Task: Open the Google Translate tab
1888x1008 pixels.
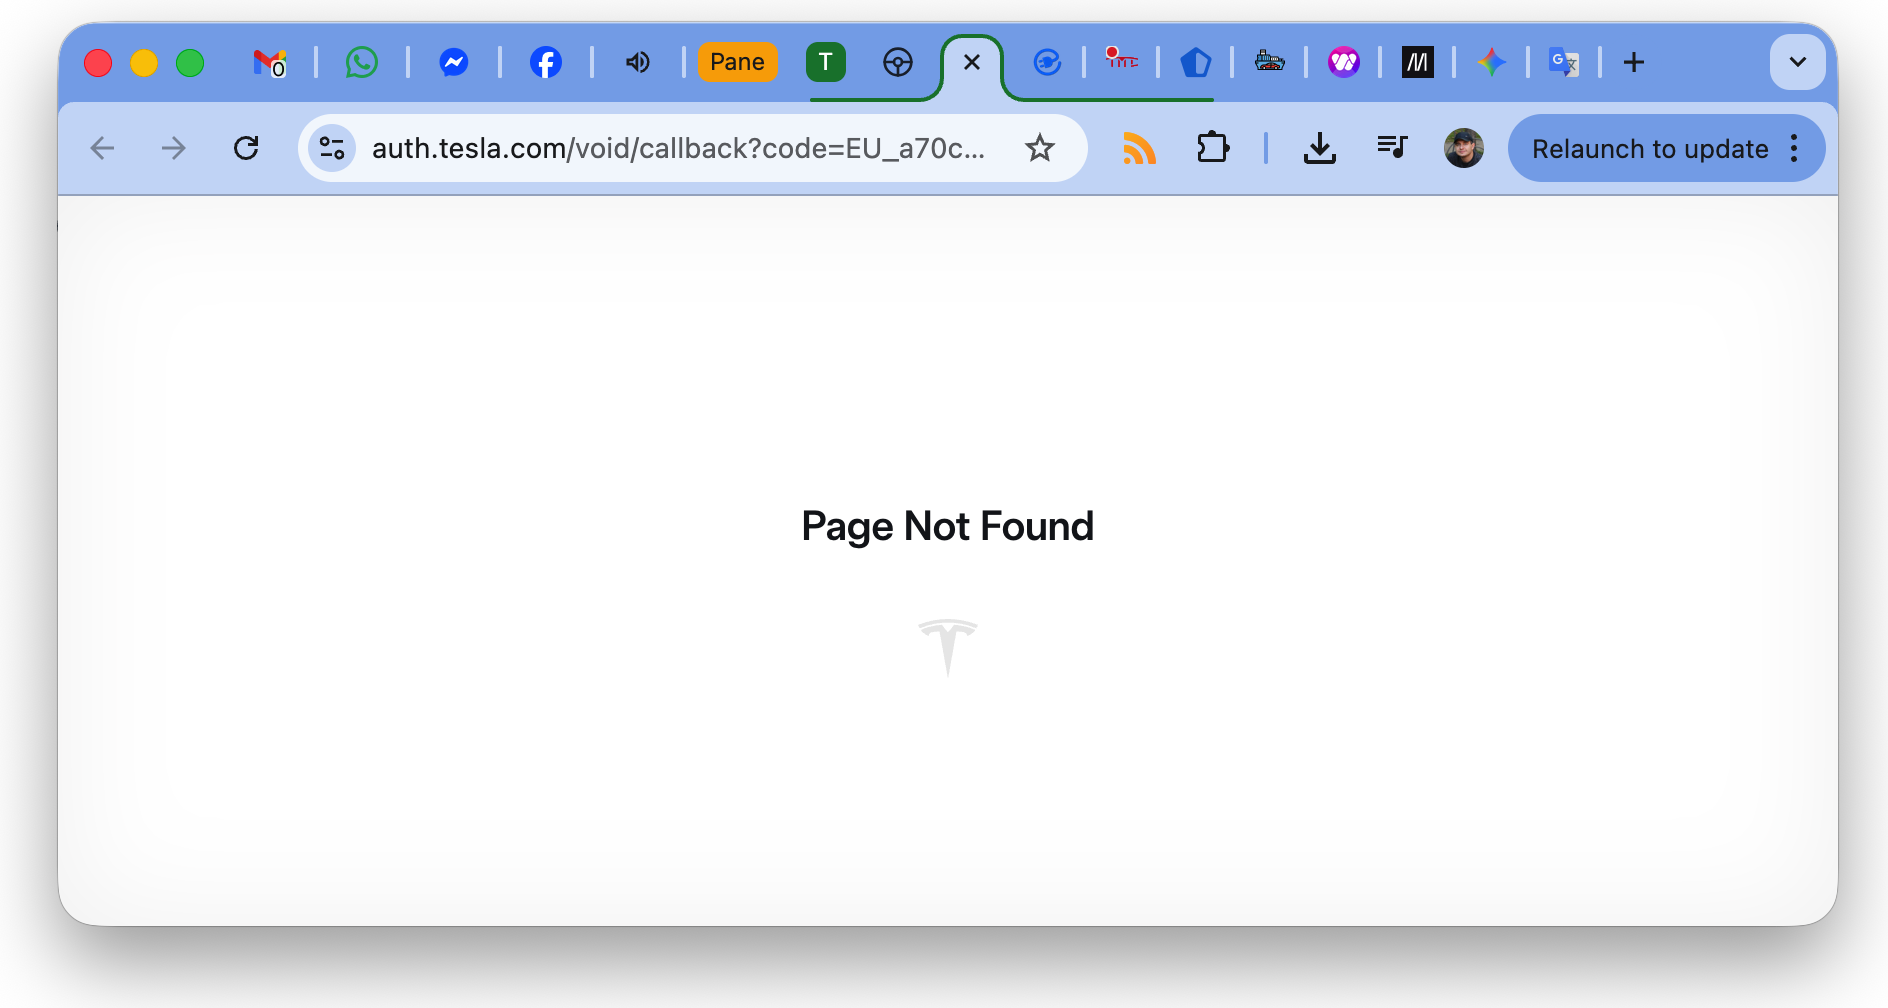Action: pyautogui.click(x=1563, y=63)
